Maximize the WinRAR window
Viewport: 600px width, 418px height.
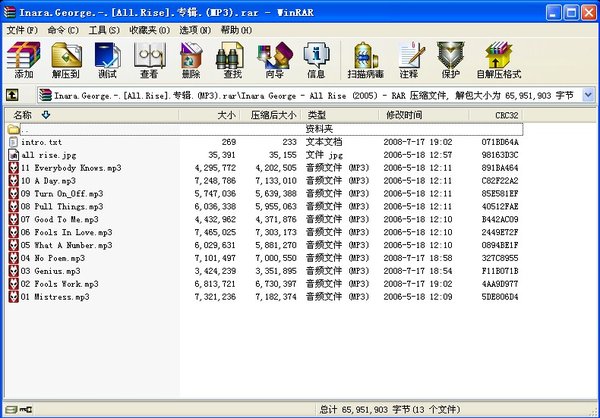click(x=571, y=12)
